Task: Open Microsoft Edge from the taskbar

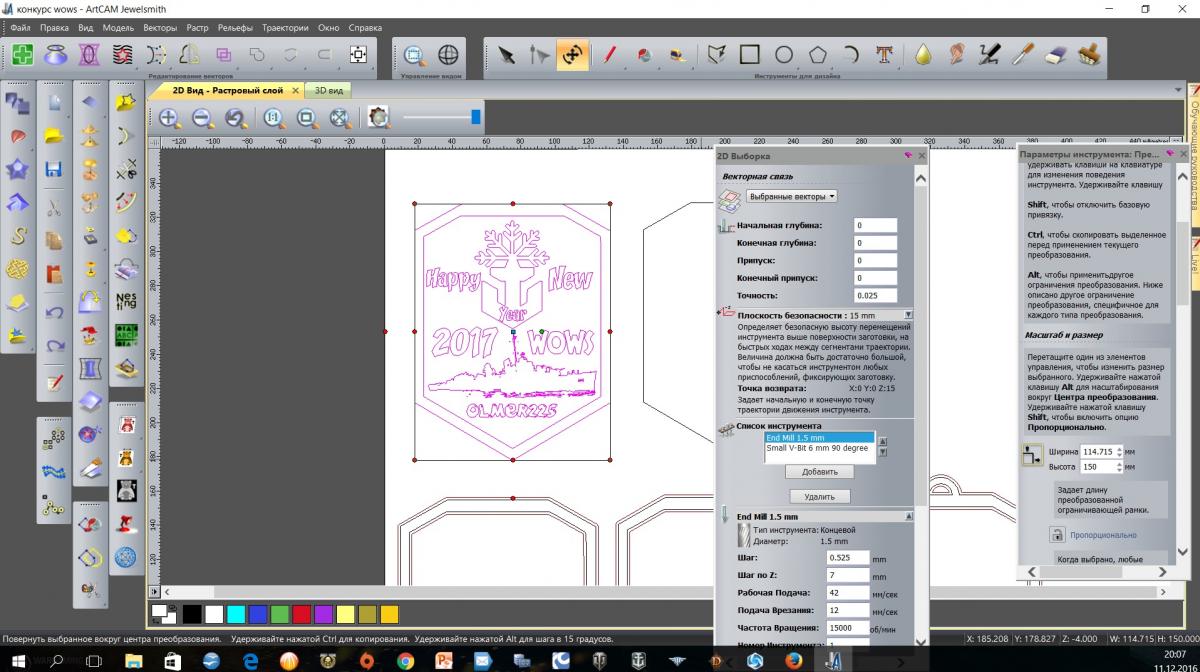Action: (250, 661)
